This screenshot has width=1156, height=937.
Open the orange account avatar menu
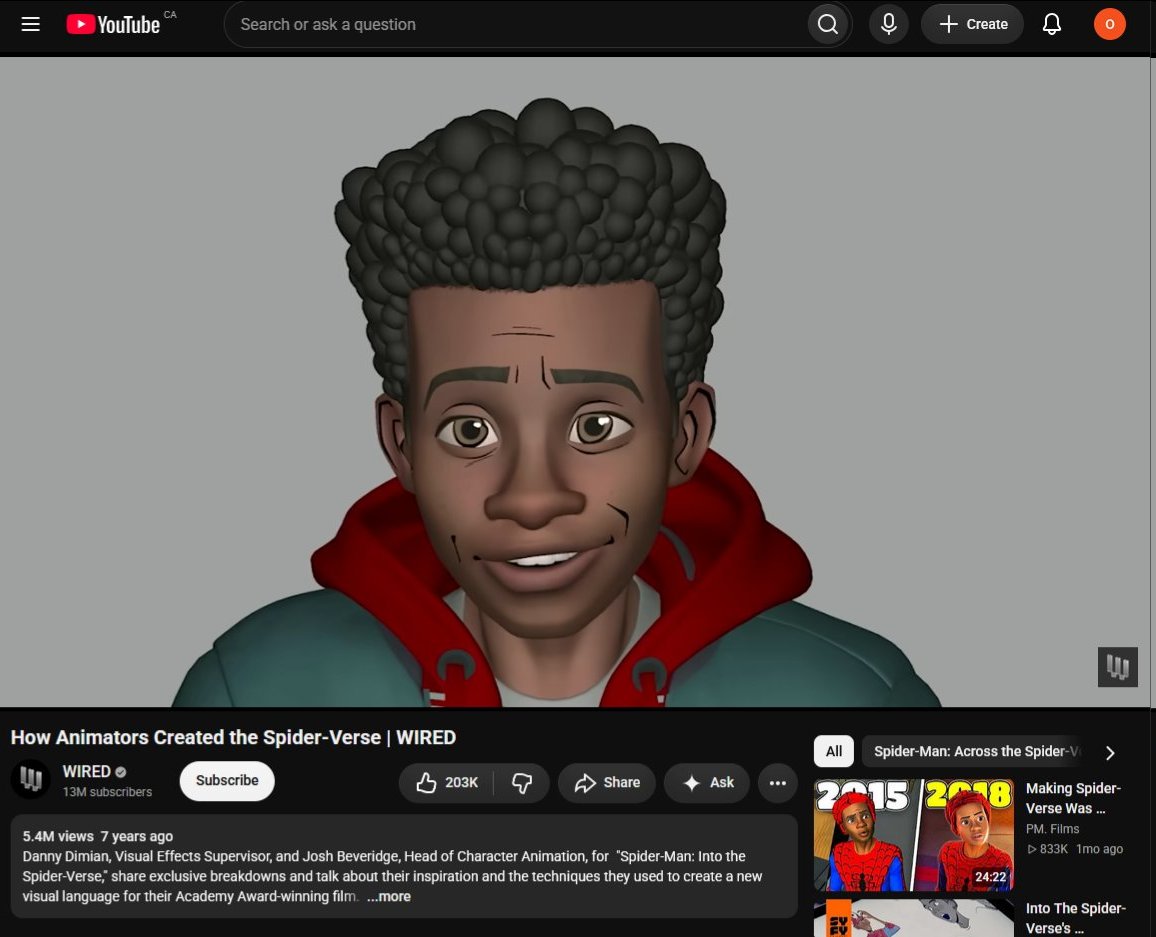(1109, 24)
